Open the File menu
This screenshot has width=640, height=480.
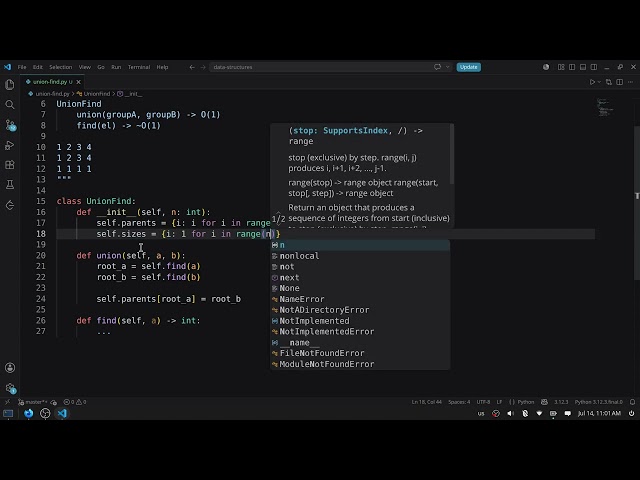[22, 67]
